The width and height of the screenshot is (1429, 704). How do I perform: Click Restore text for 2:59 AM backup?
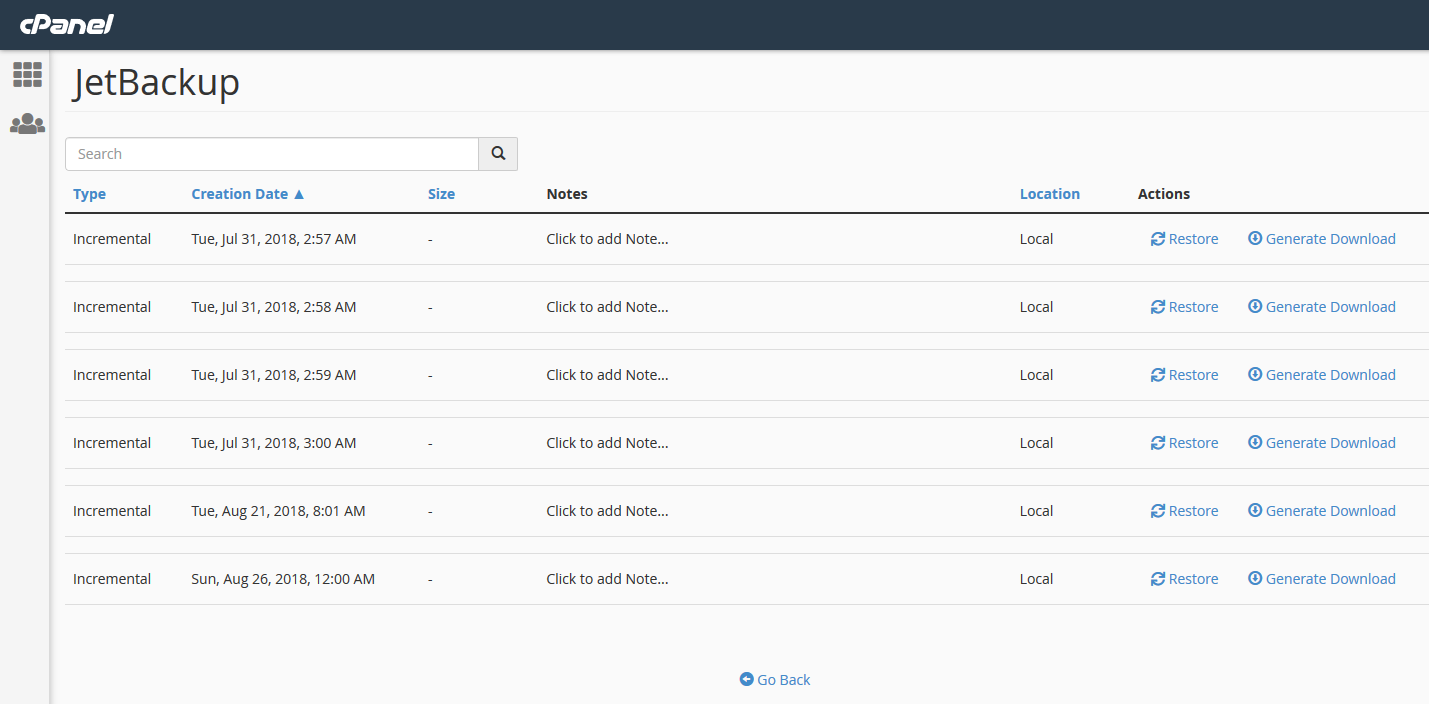(1194, 375)
